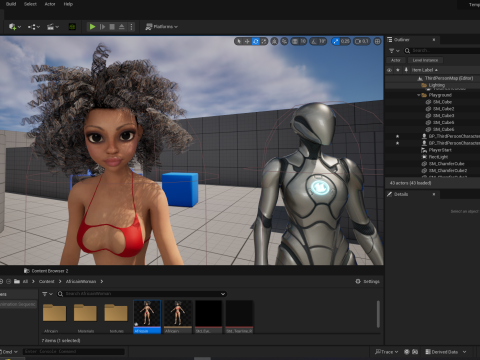Toggle the surface snapping icon

[x=284, y=41]
